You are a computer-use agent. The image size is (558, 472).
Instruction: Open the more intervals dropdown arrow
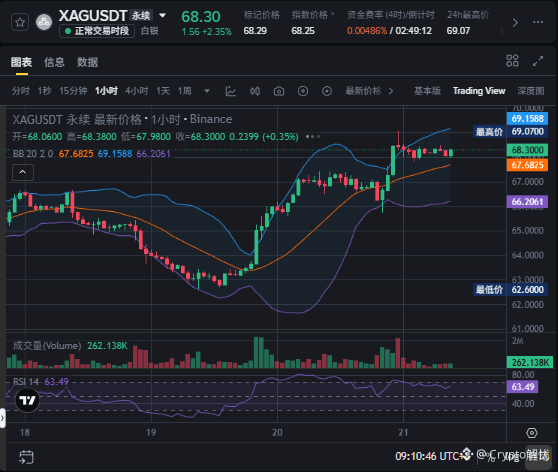click(x=207, y=91)
